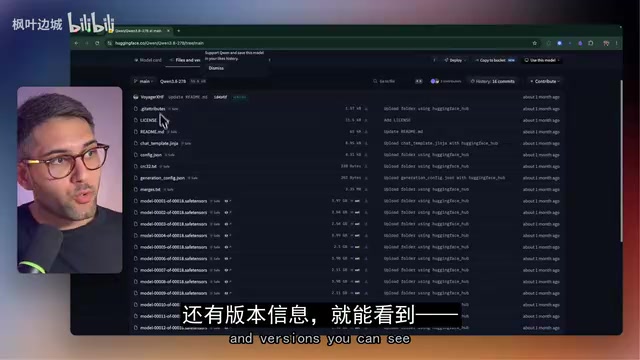Open the .gitattributes file
The width and height of the screenshot is (640, 360).
(153, 109)
